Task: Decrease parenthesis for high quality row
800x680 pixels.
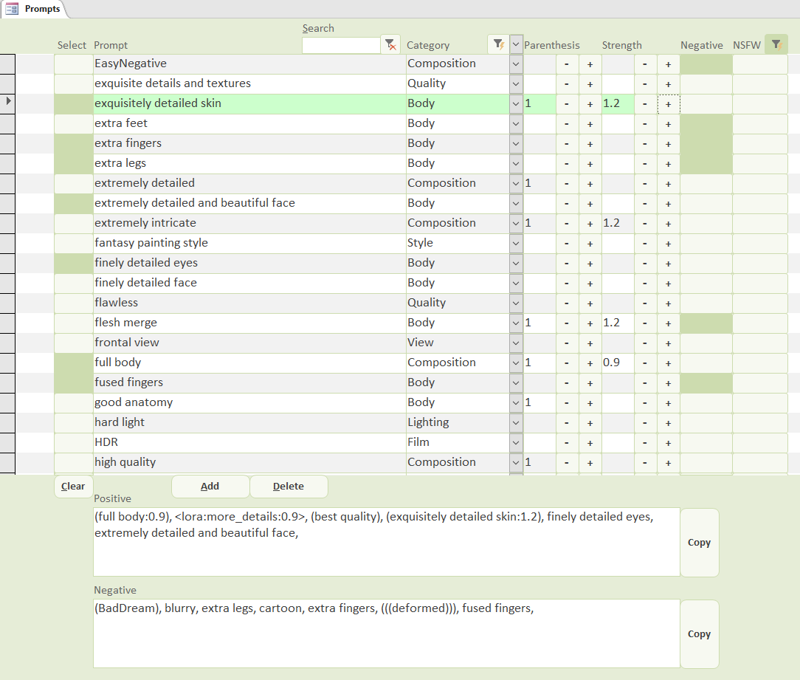Action: [567, 463]
